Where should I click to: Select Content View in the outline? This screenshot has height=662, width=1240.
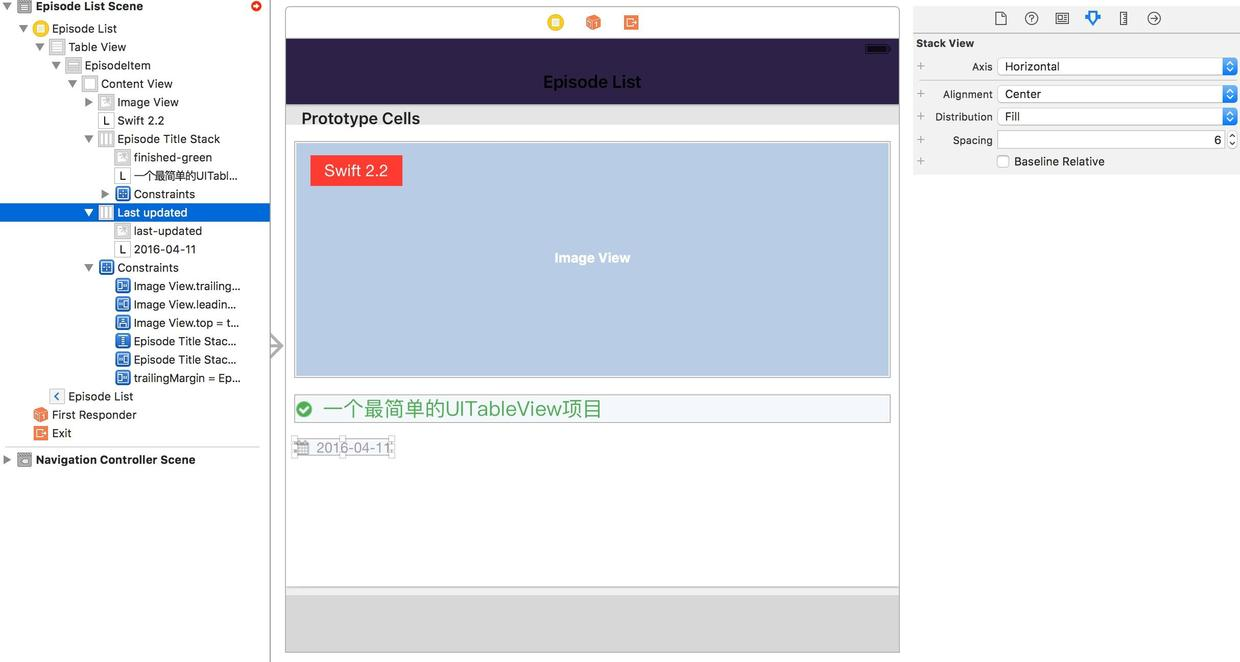[x=135, y=84]
